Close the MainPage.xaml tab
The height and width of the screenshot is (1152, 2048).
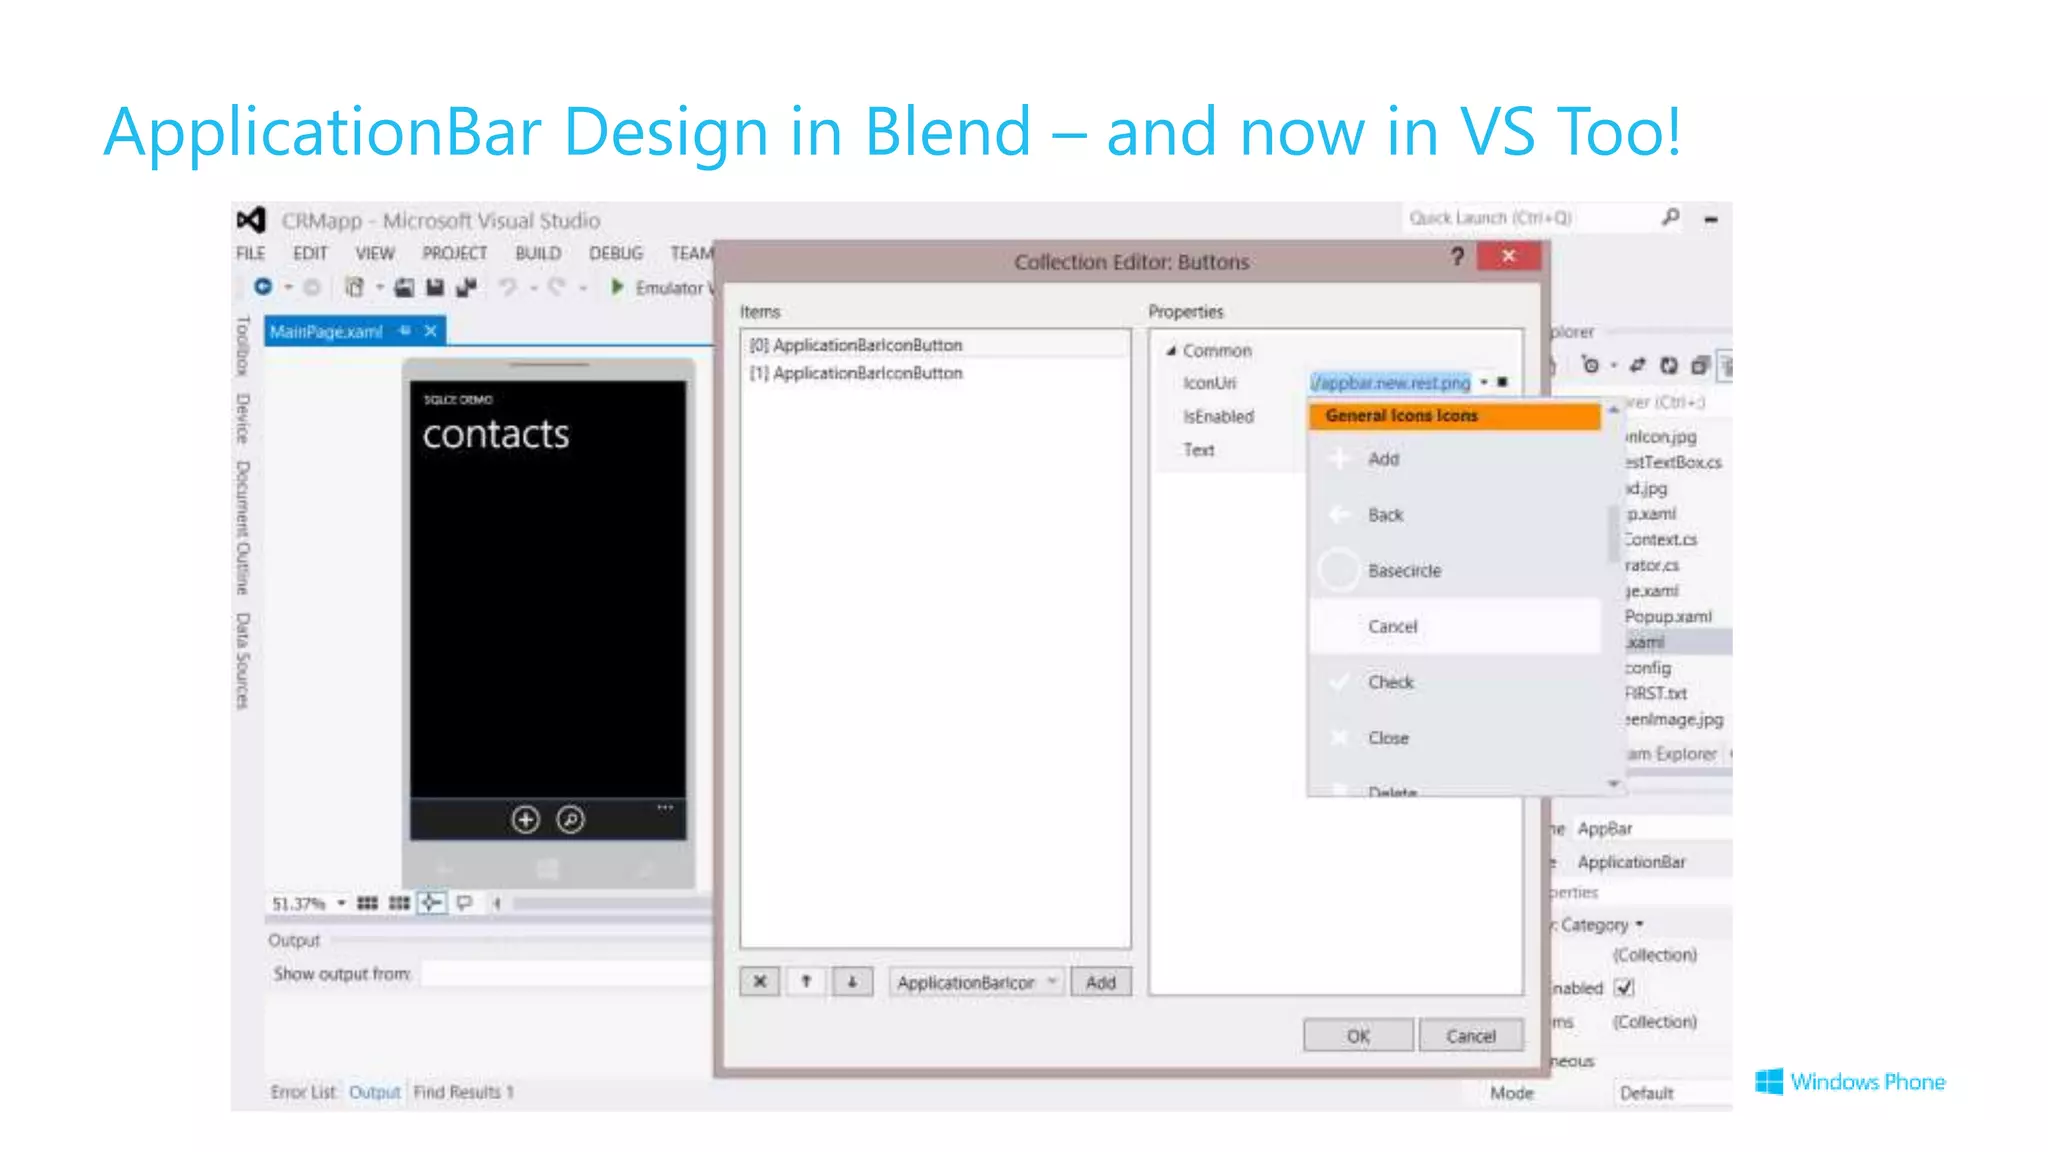click(x=431, y=331)
